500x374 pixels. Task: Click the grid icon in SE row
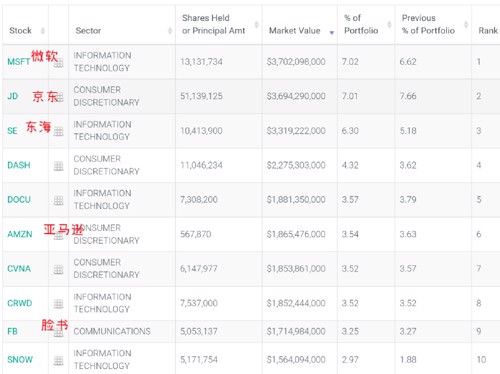pyautogui.click(x=58, y=131)
